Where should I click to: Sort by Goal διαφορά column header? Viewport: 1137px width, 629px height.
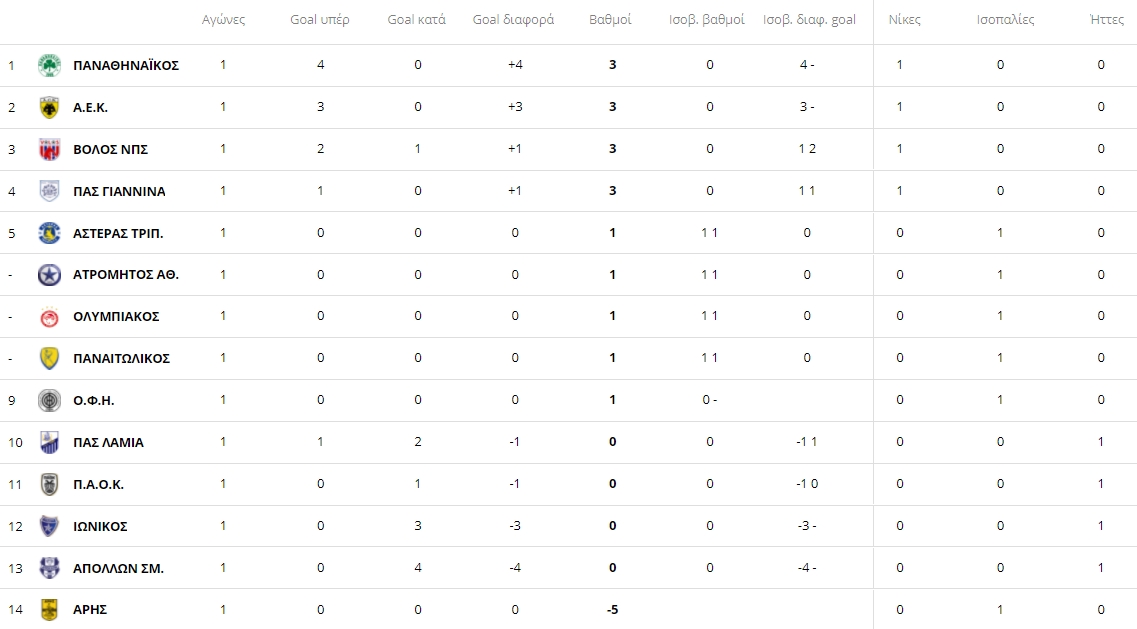tap(513, 20)
